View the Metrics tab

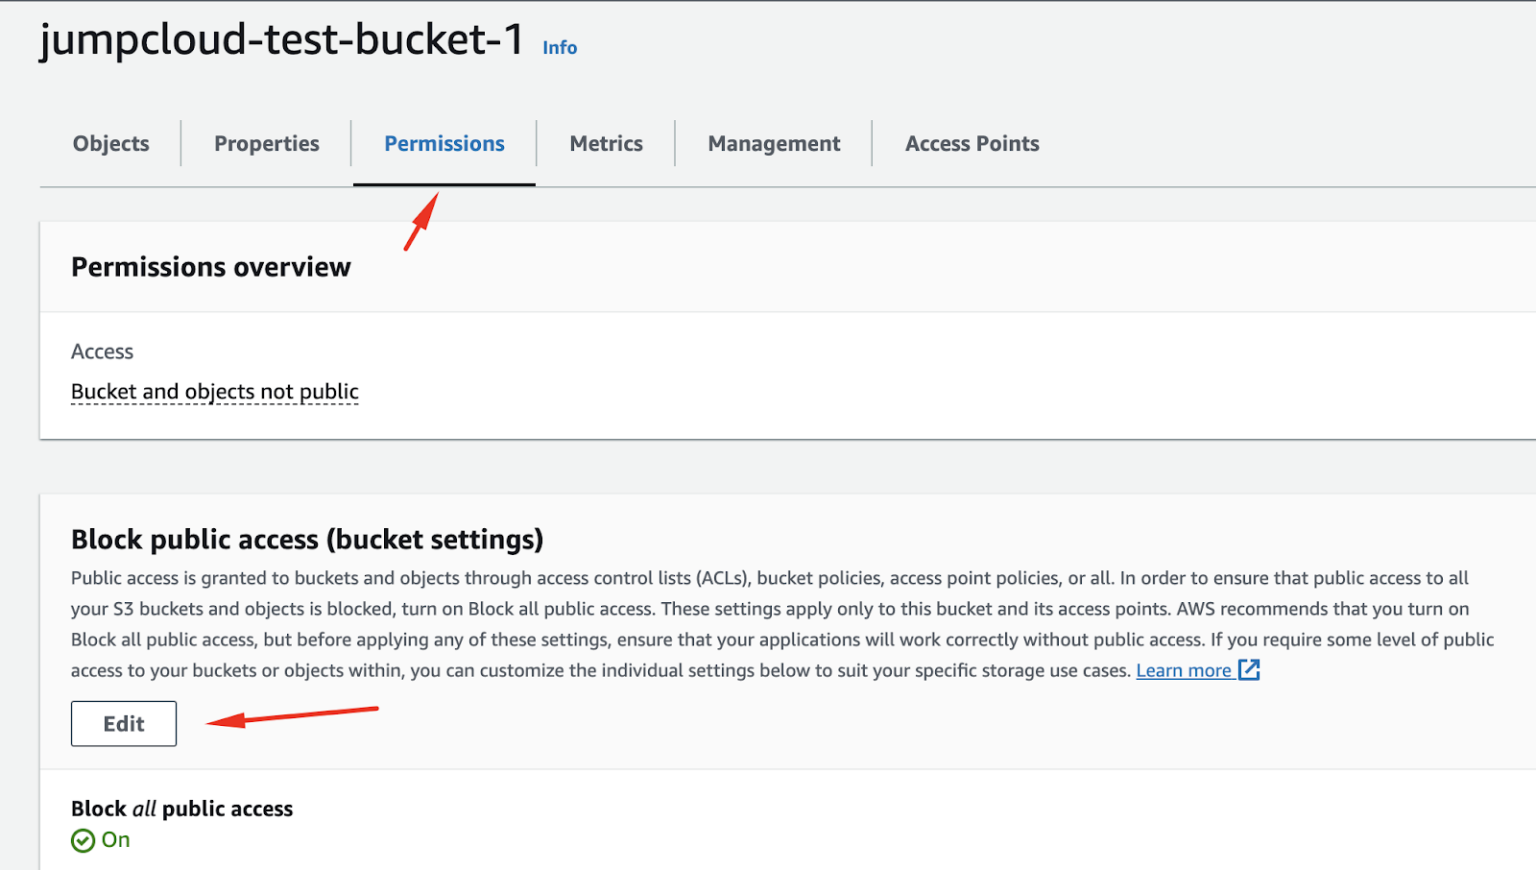coord(606,143)
